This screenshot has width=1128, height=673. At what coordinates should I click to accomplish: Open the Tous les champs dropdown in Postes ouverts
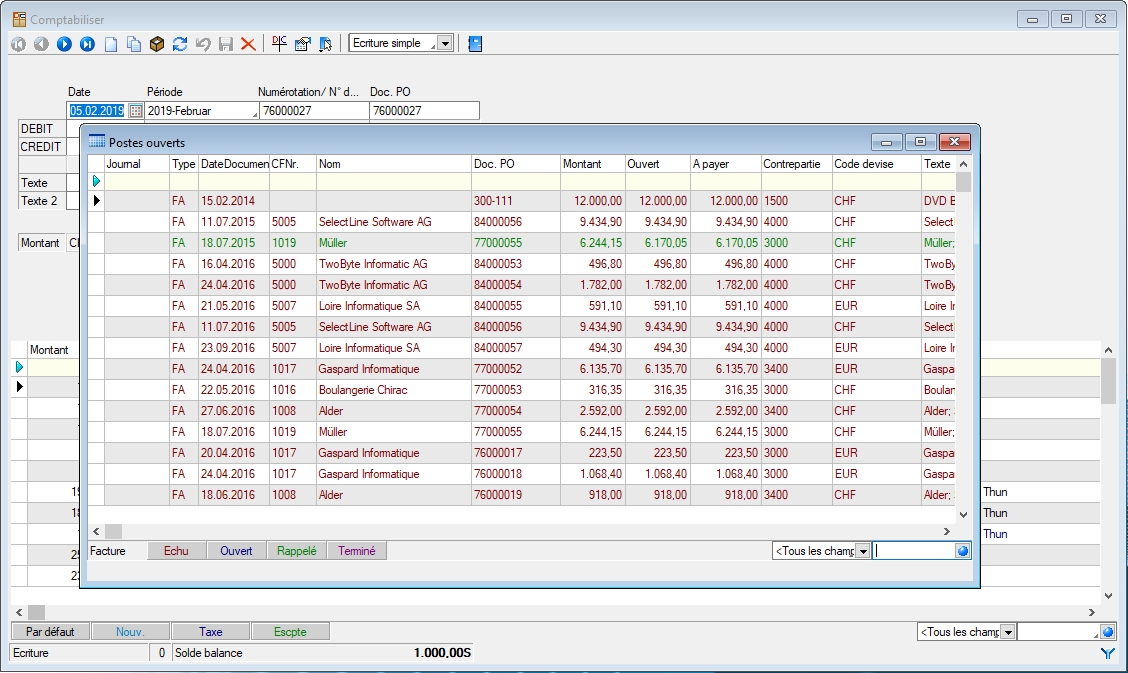pyautogui.click(x=862, y=550)
